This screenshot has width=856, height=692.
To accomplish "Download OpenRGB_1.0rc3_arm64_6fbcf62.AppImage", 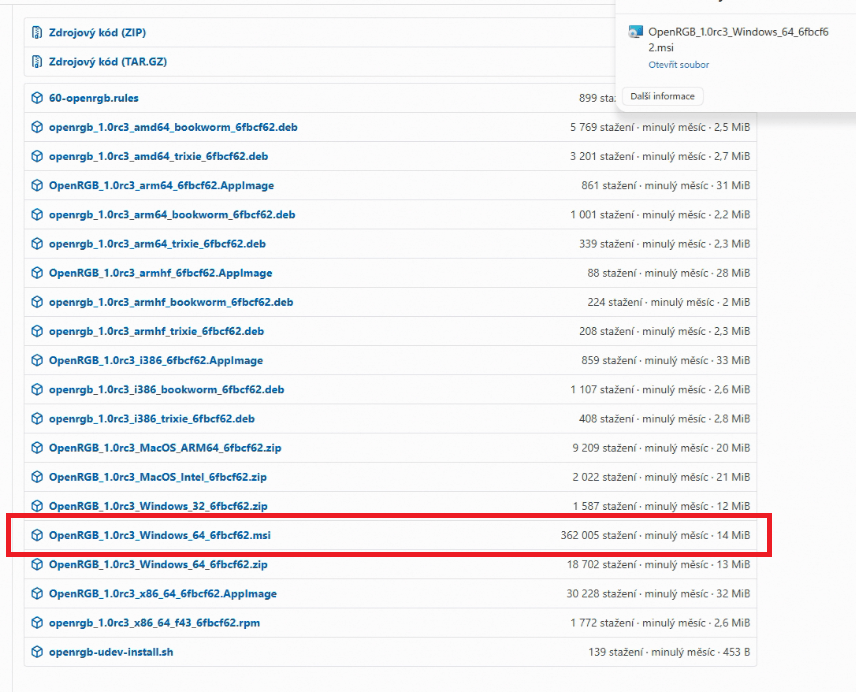I will coord(161,186).
